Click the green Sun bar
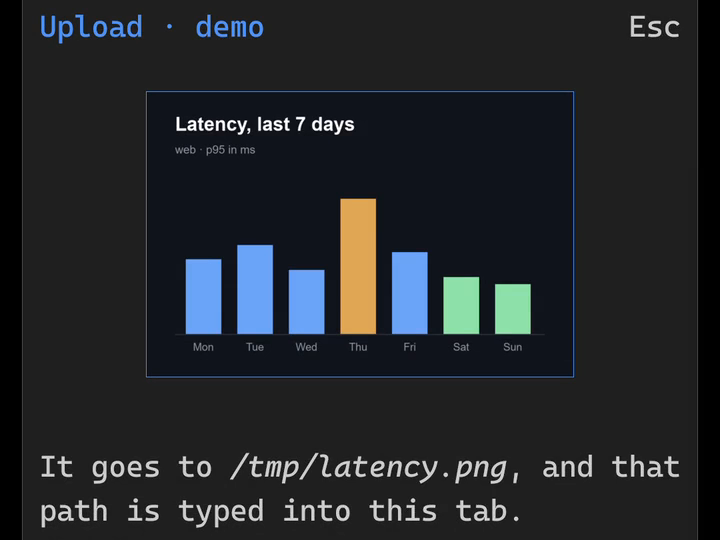 point(512,309)
